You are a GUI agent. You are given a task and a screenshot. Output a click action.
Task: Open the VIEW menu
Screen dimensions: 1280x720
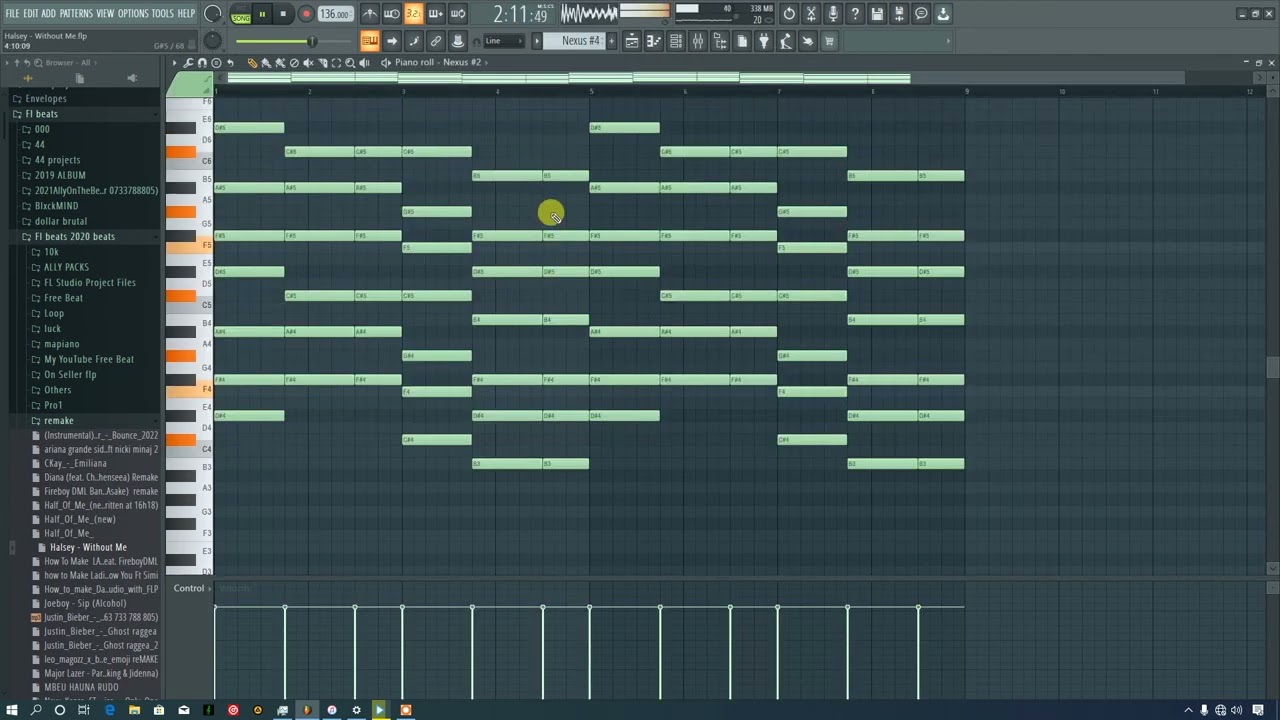click(x=105, y=13)
